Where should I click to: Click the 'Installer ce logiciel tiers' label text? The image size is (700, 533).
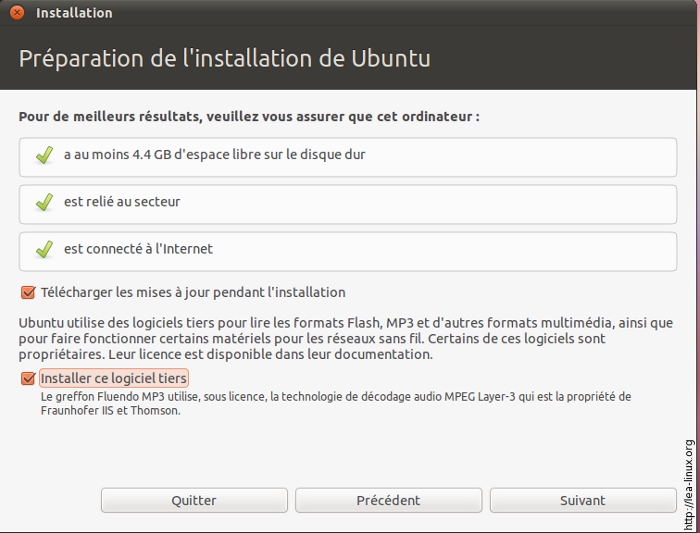tap(113, 379)
